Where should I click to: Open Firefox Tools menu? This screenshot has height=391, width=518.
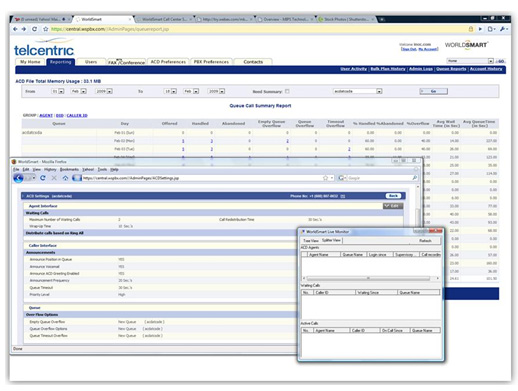tap(102, 169)
